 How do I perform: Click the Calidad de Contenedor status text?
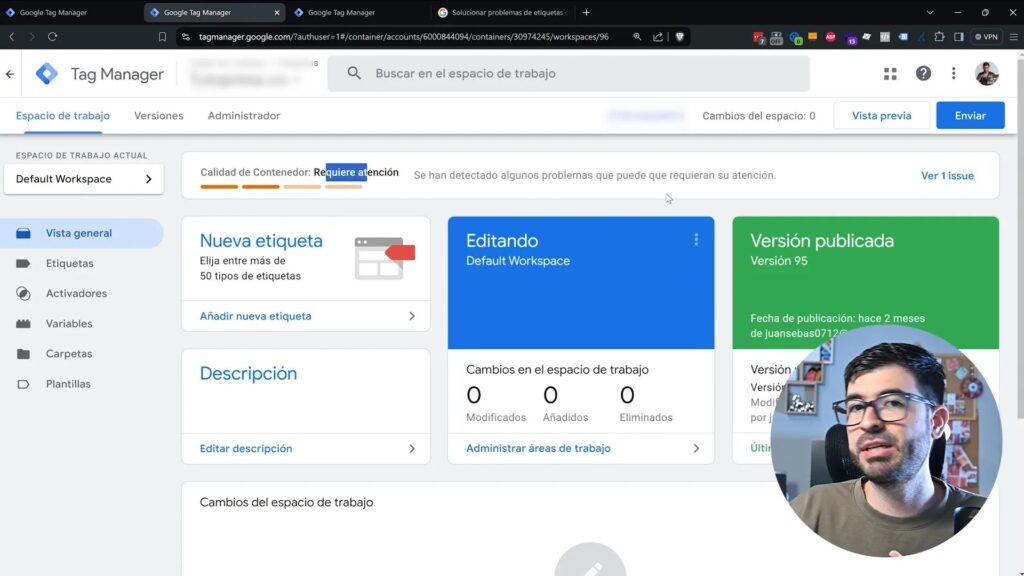click(299, 172)
